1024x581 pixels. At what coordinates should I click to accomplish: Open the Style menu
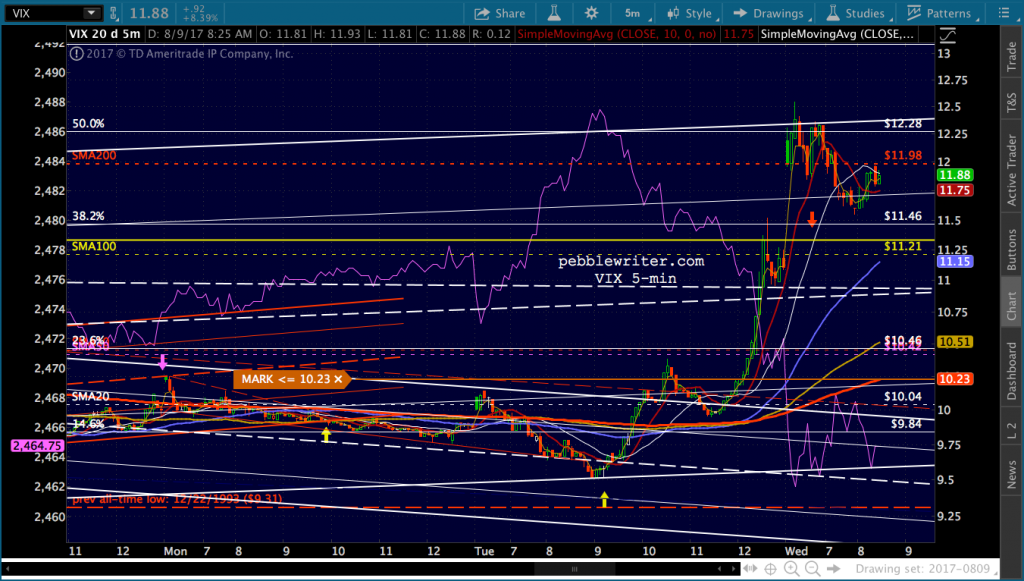point(689,13)
